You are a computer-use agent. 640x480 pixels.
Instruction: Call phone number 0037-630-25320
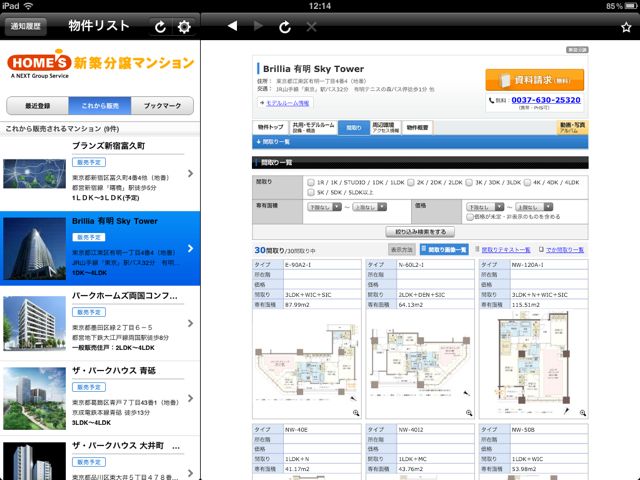click(546, 100)
